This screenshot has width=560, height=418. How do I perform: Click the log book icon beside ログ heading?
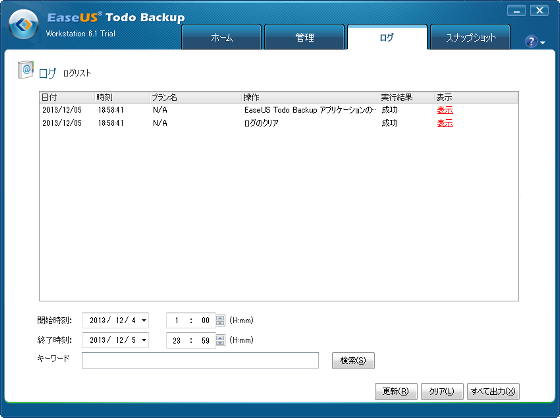(26, 70)
